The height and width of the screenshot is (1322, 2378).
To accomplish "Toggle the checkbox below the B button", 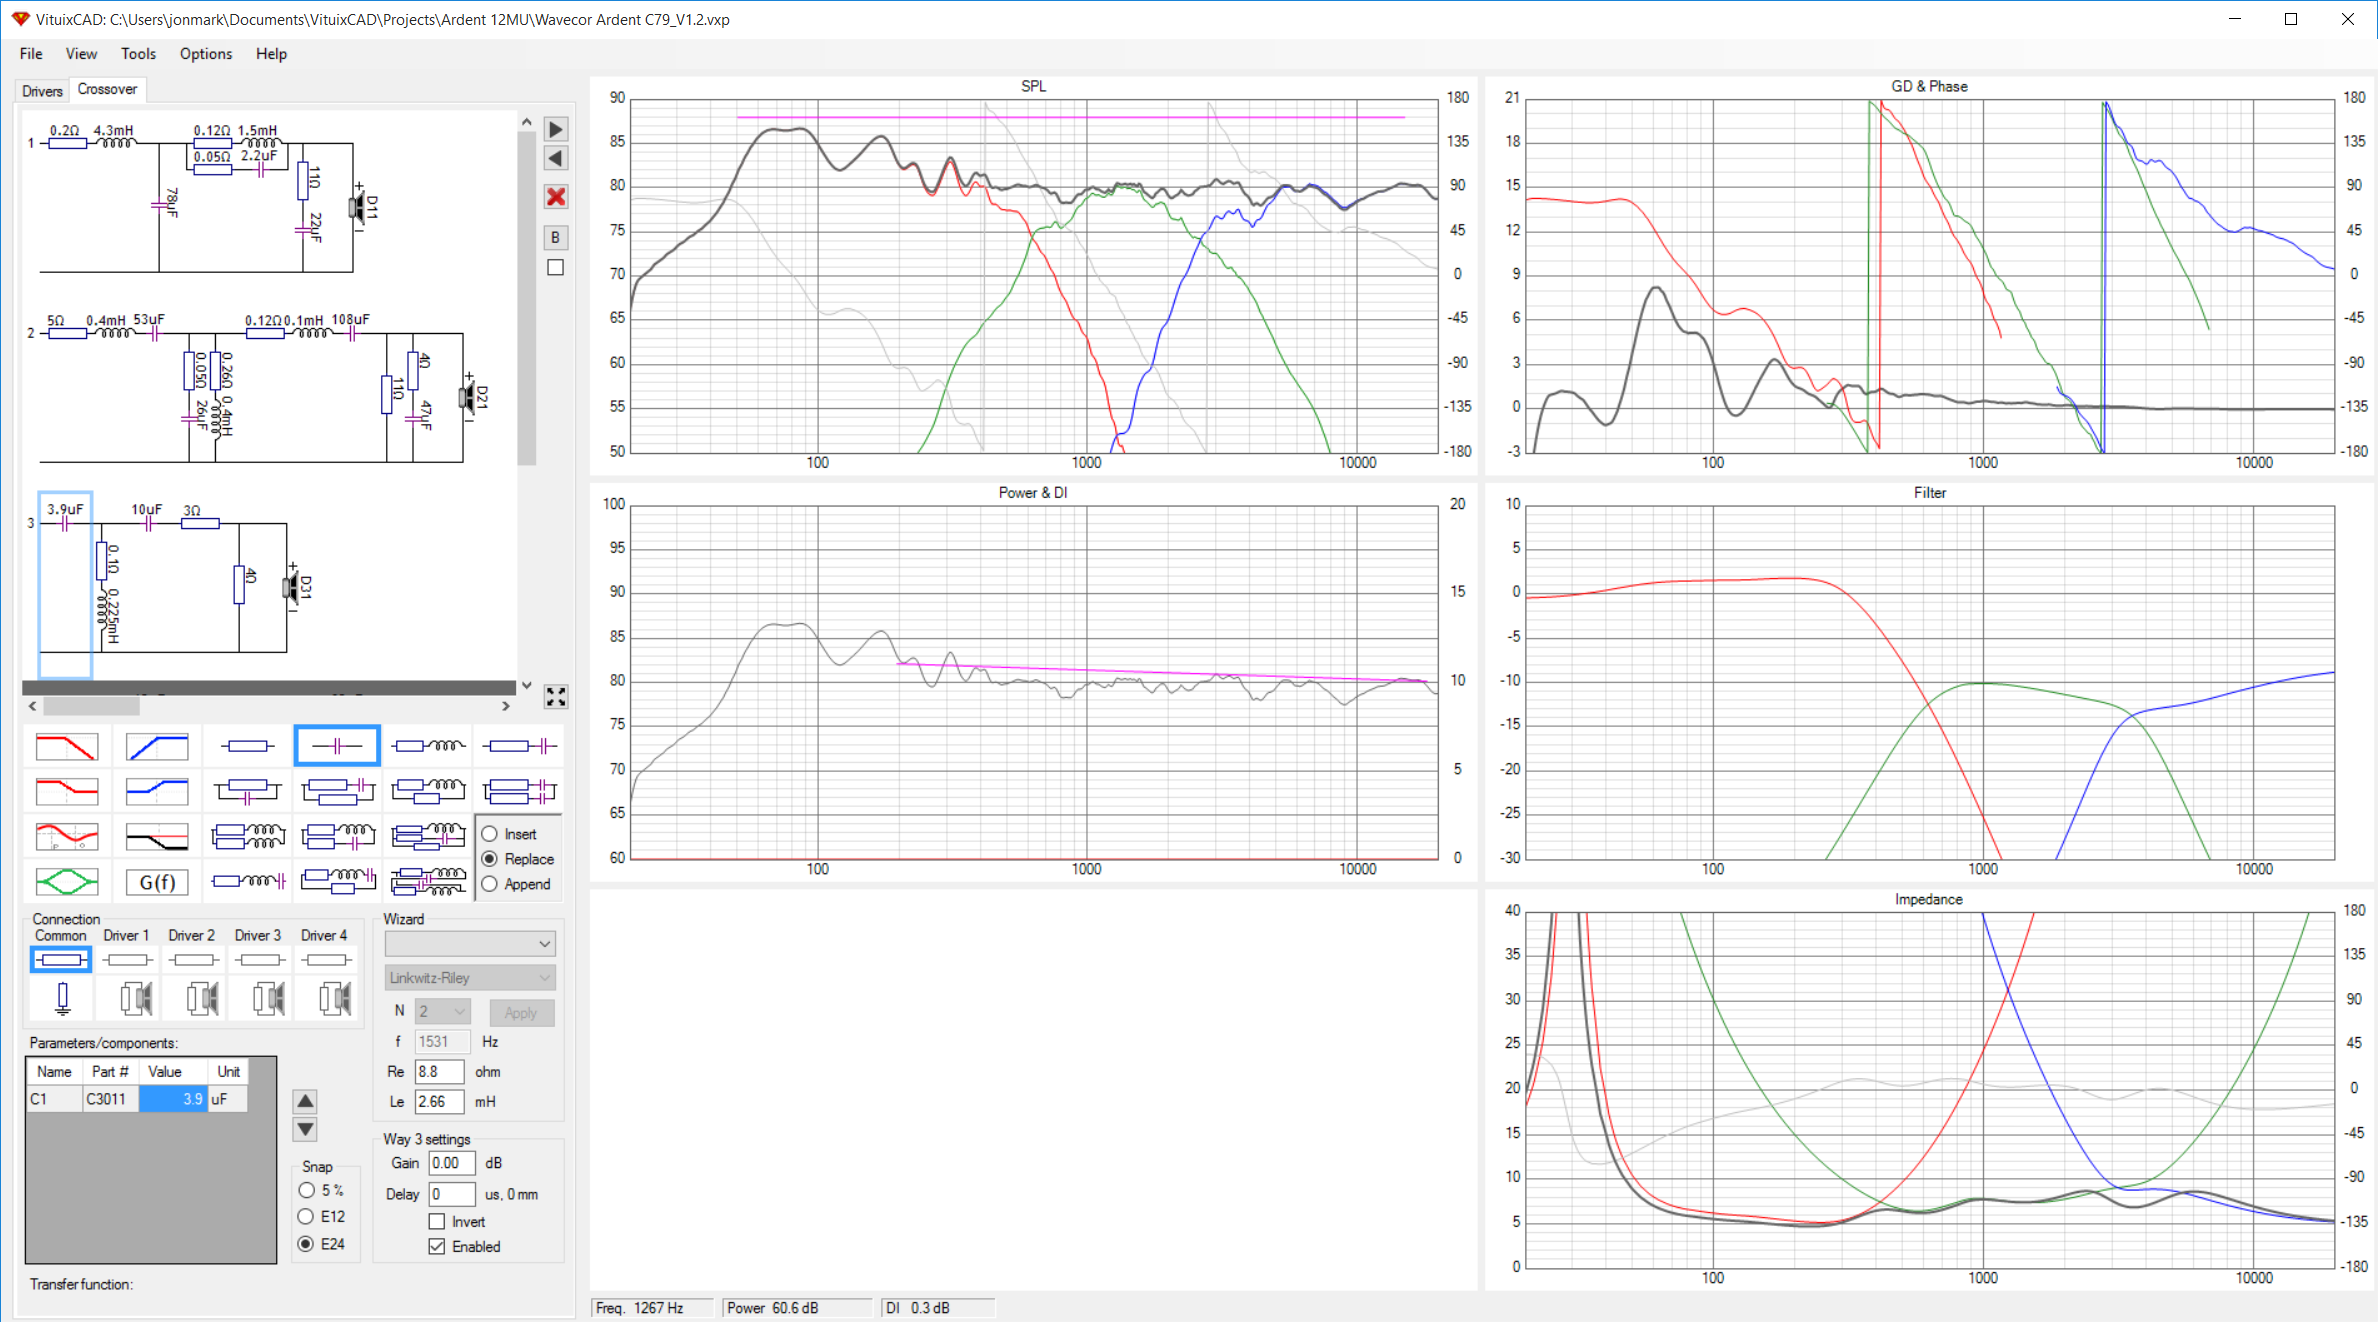I will click(x=556, y=267).
